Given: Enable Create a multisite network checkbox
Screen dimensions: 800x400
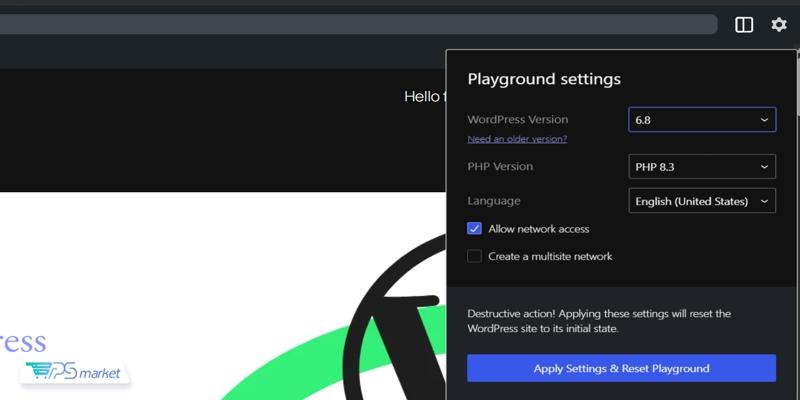Looking at the screenshot, I should pos(475,256).
